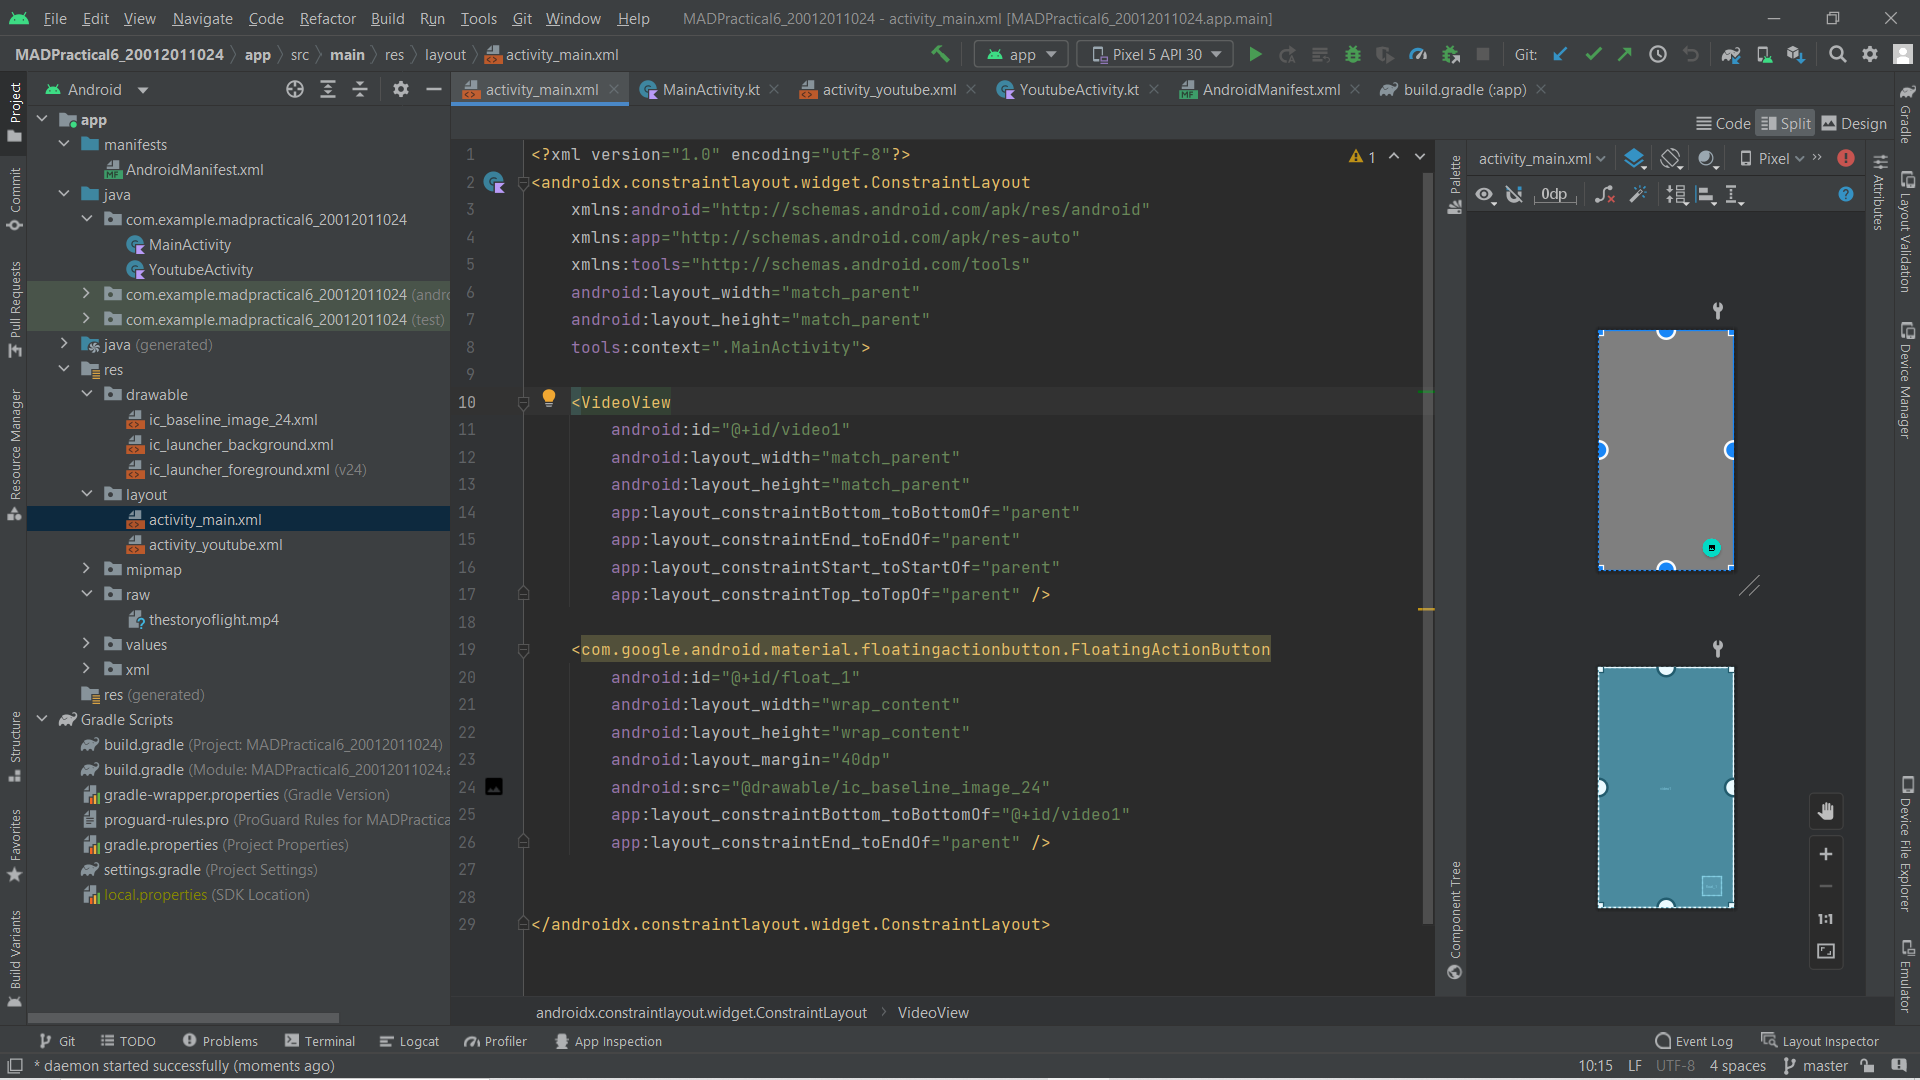The height and width of the screenshot is (1080, 1920).
Task: Toggle autoconnect to parent magnet icon
Action: (1515, 195)
